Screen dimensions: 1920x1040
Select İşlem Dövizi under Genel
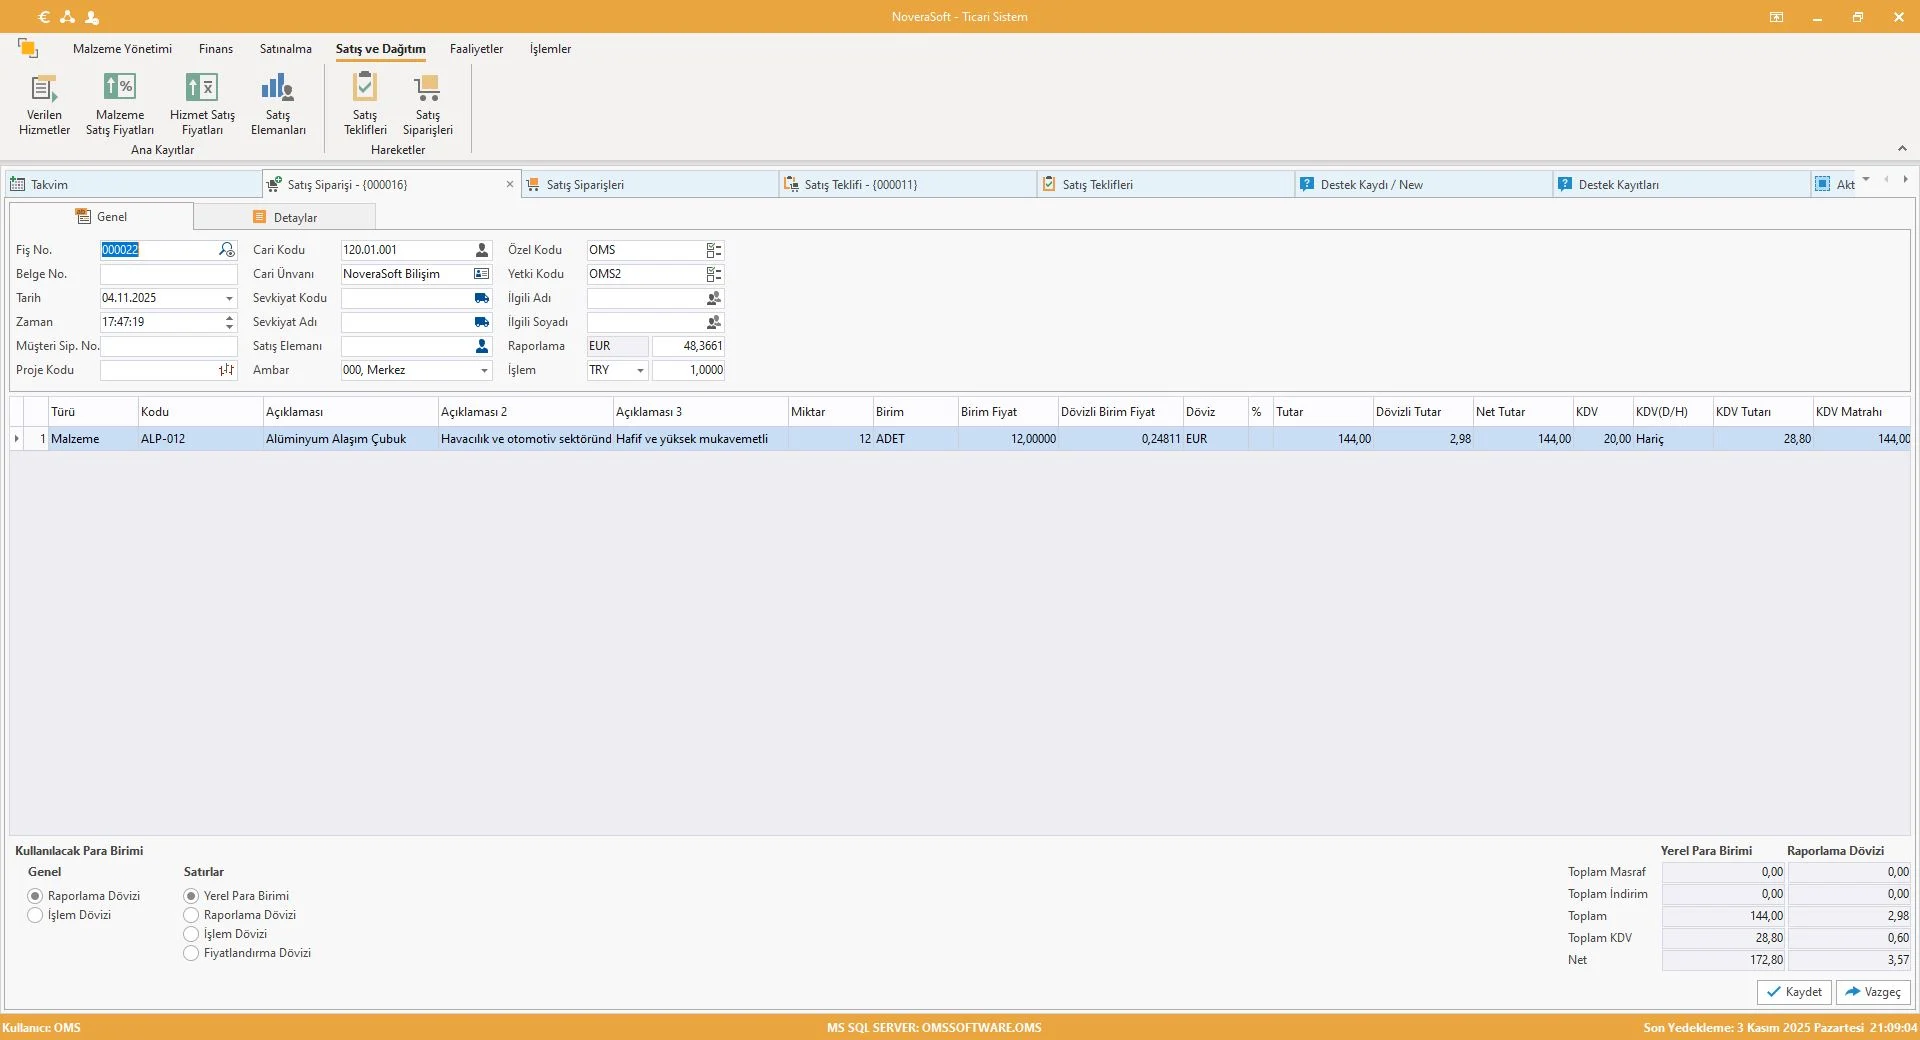[x=36, y=915]
